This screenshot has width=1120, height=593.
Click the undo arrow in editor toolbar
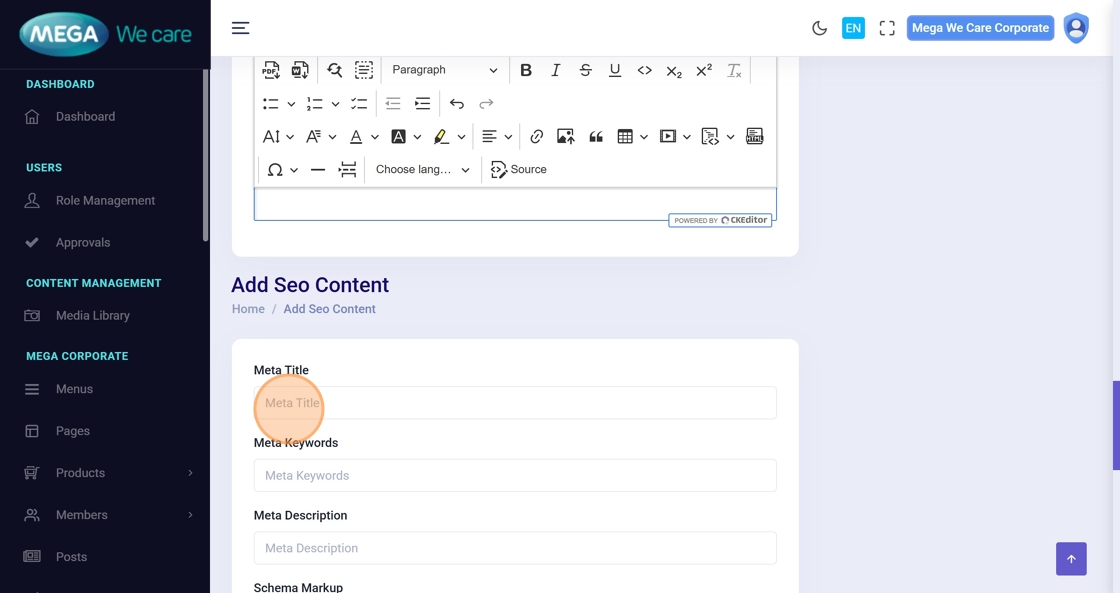tap(457, 104)
